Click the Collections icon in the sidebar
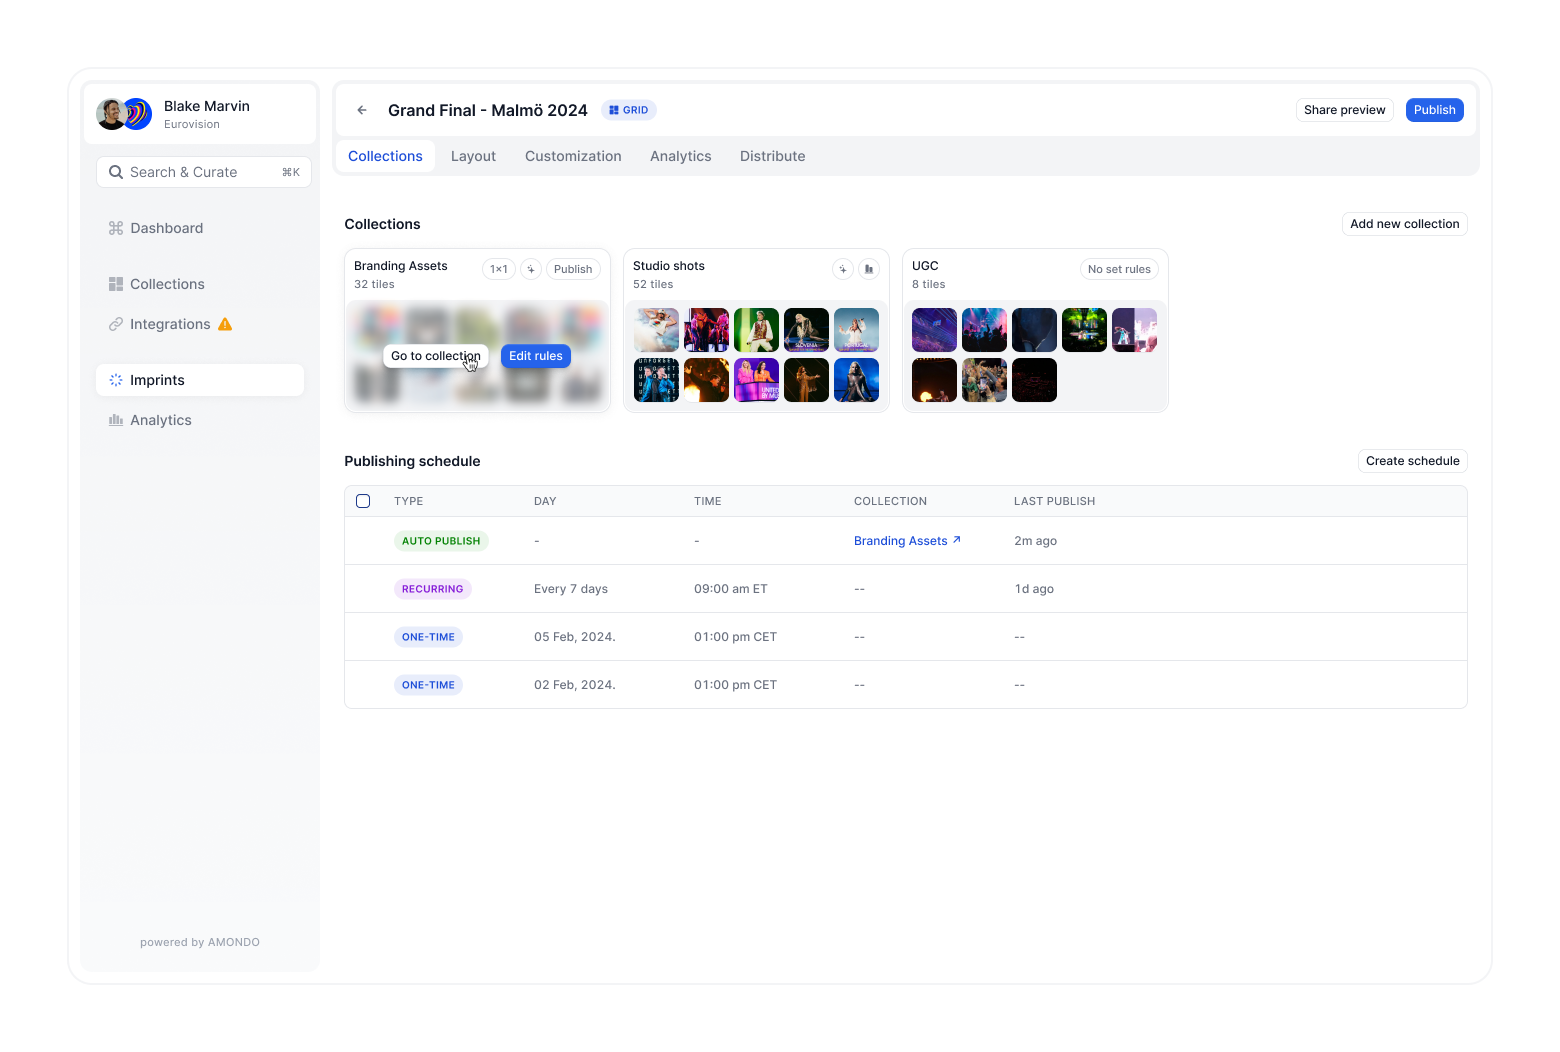 pyautogui.click(x=115, y=284)
